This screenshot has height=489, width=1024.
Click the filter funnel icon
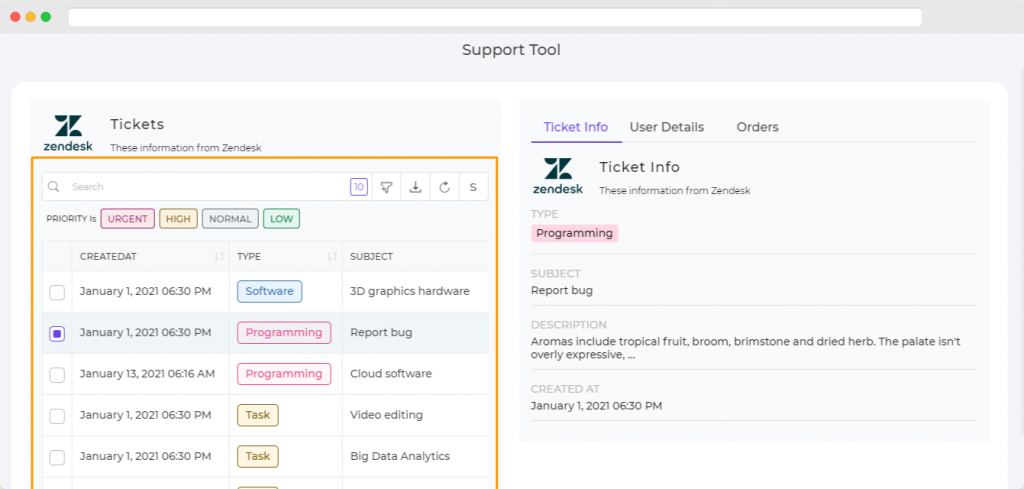[x=386, y=187]
